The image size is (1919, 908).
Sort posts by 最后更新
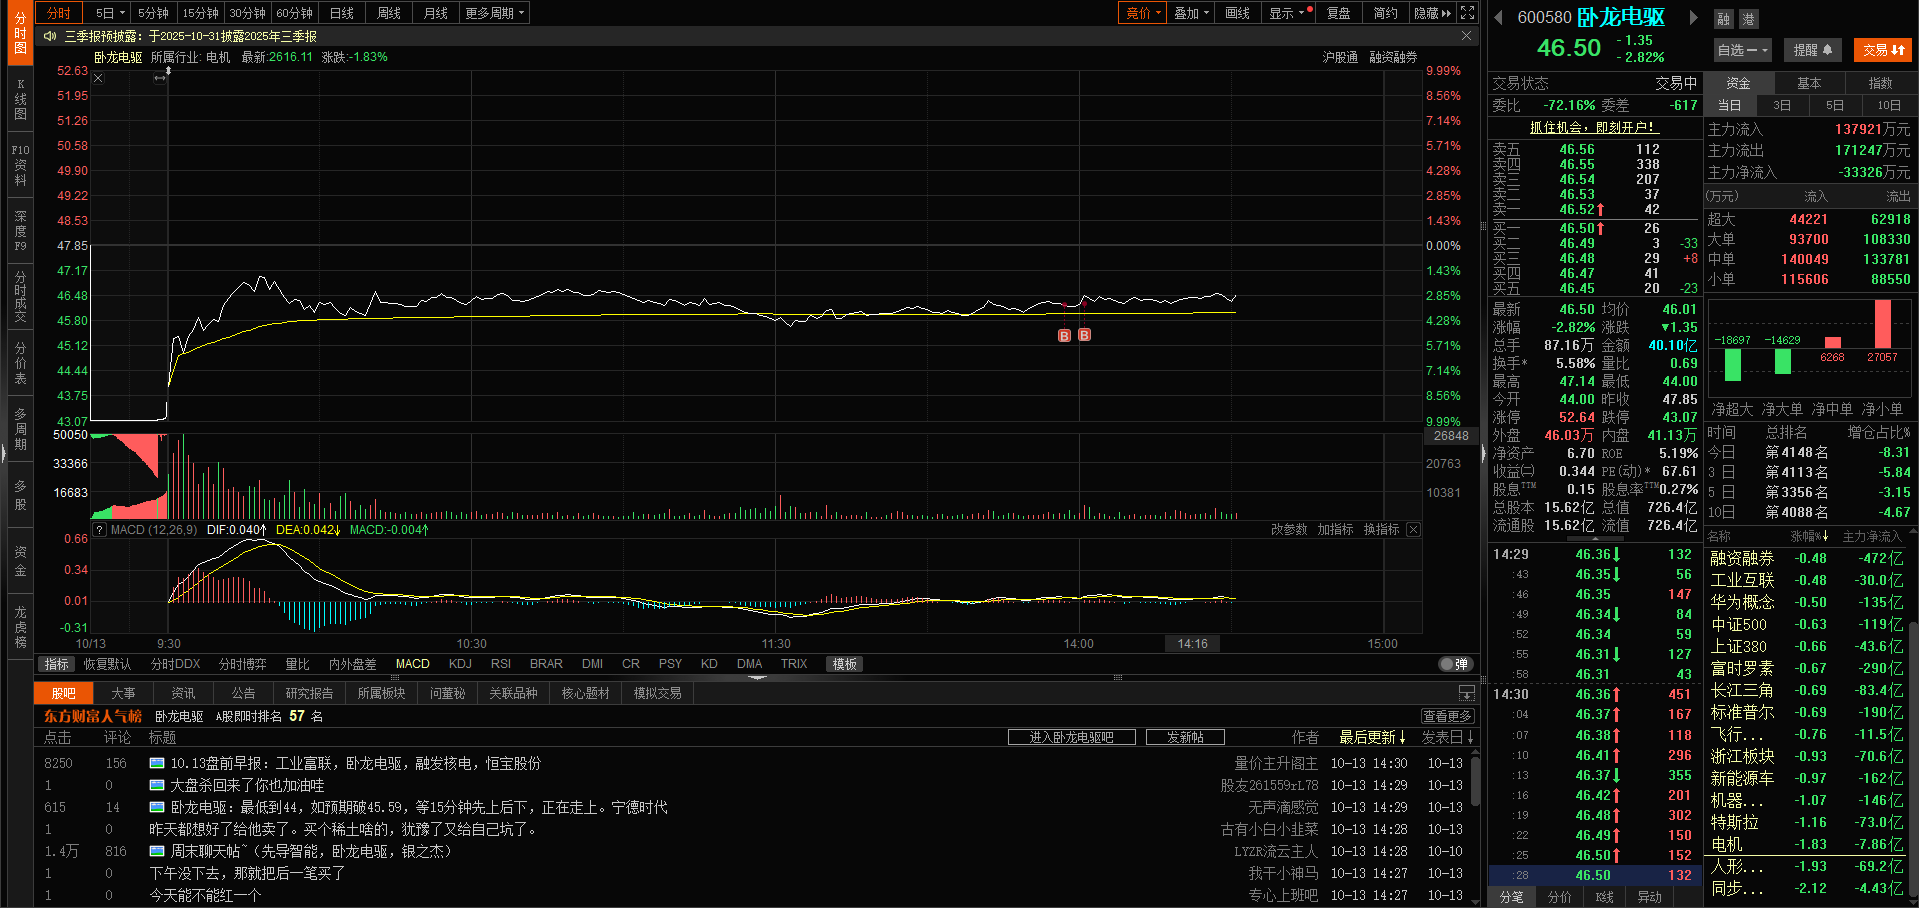pos(1373,737)
